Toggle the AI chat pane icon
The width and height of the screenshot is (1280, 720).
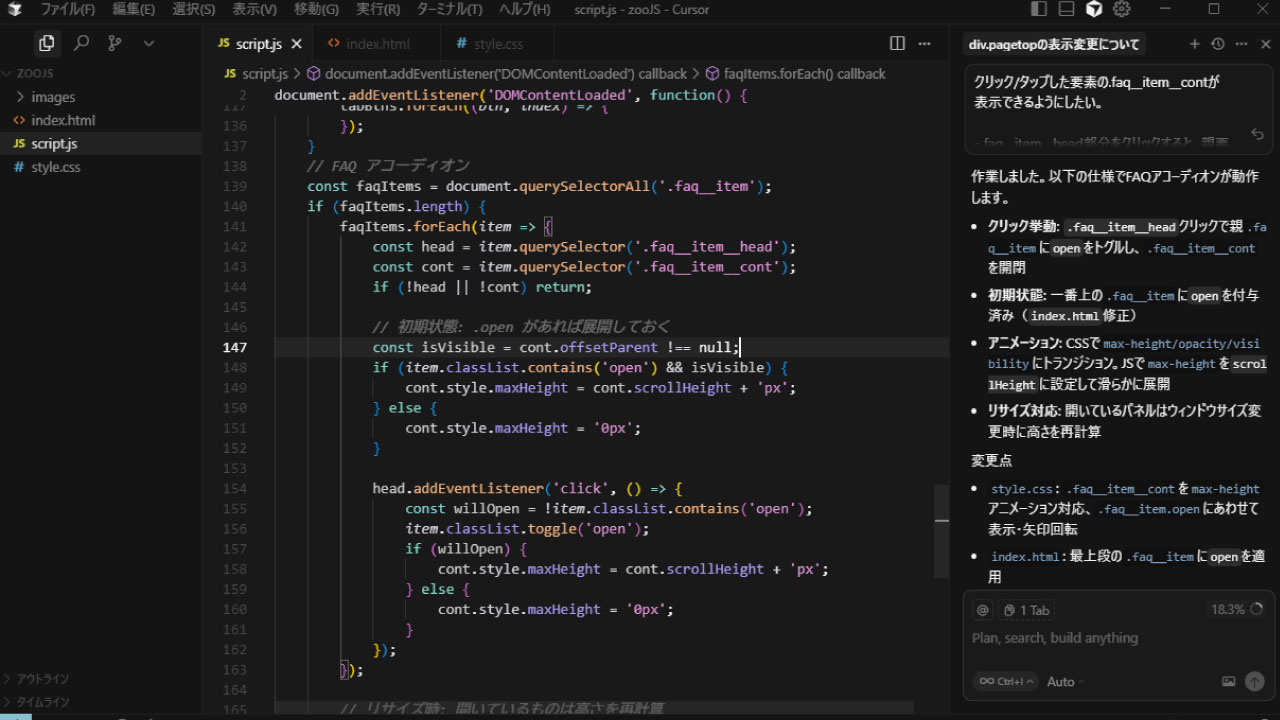point(1094,9)
